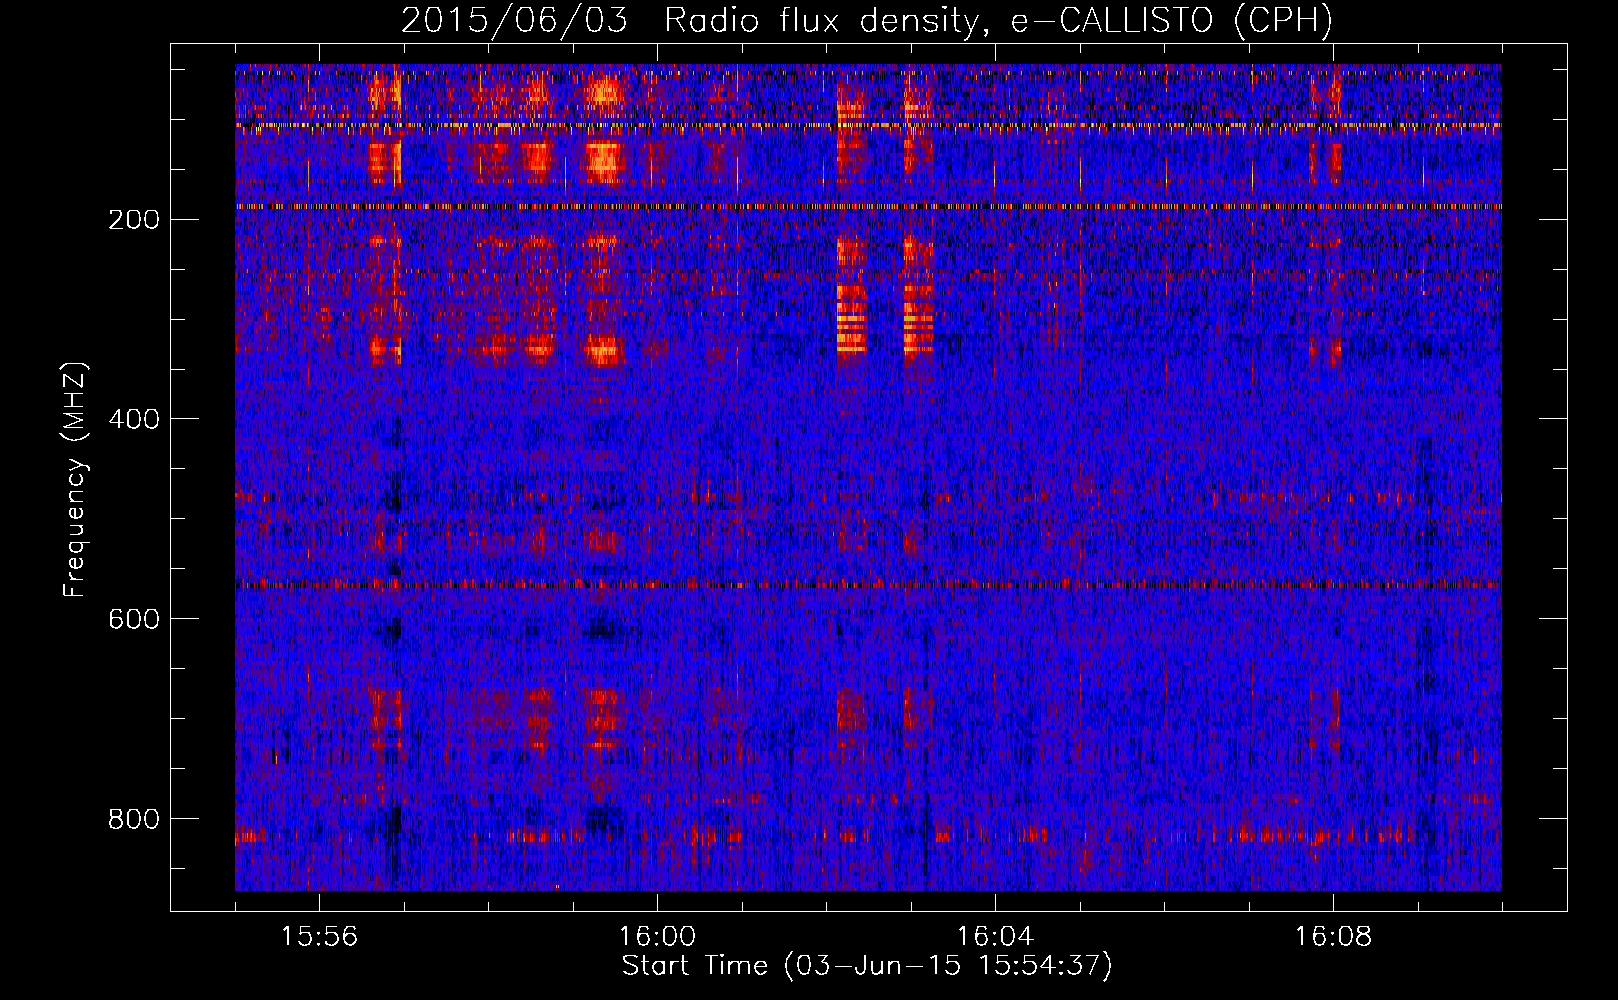Click the 16:00 time tick label
Viewport: 1618px width, 1000px height.
(x=657, y=936)
